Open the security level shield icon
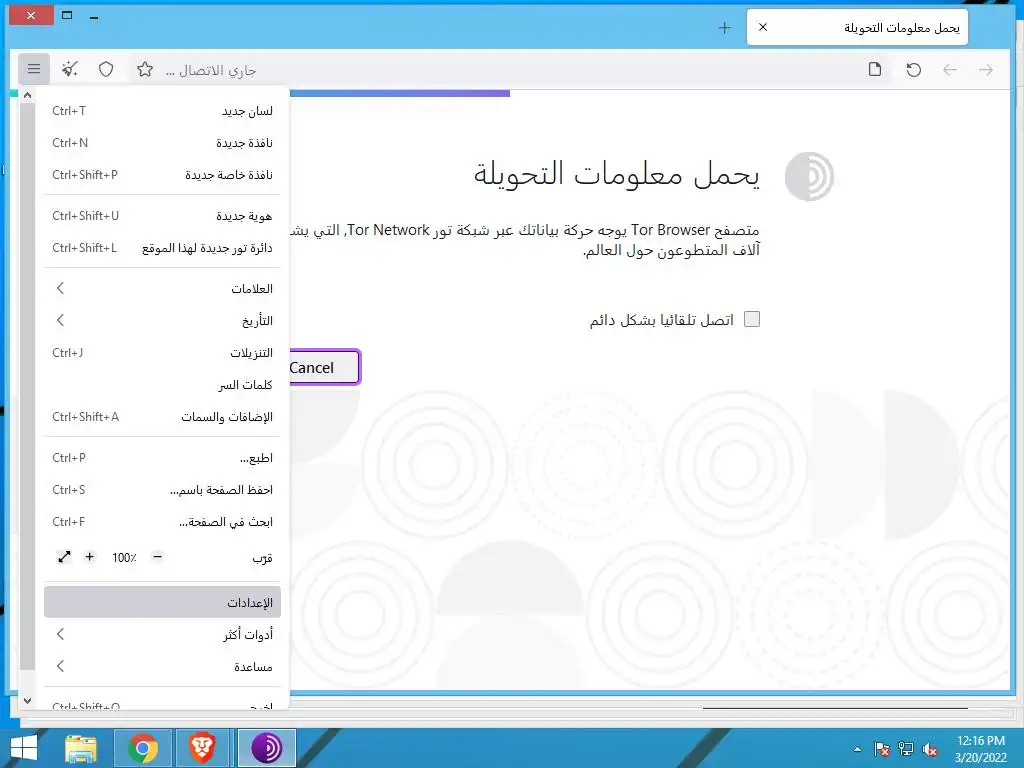This screenshot has height=768, width=1024. 106,69
